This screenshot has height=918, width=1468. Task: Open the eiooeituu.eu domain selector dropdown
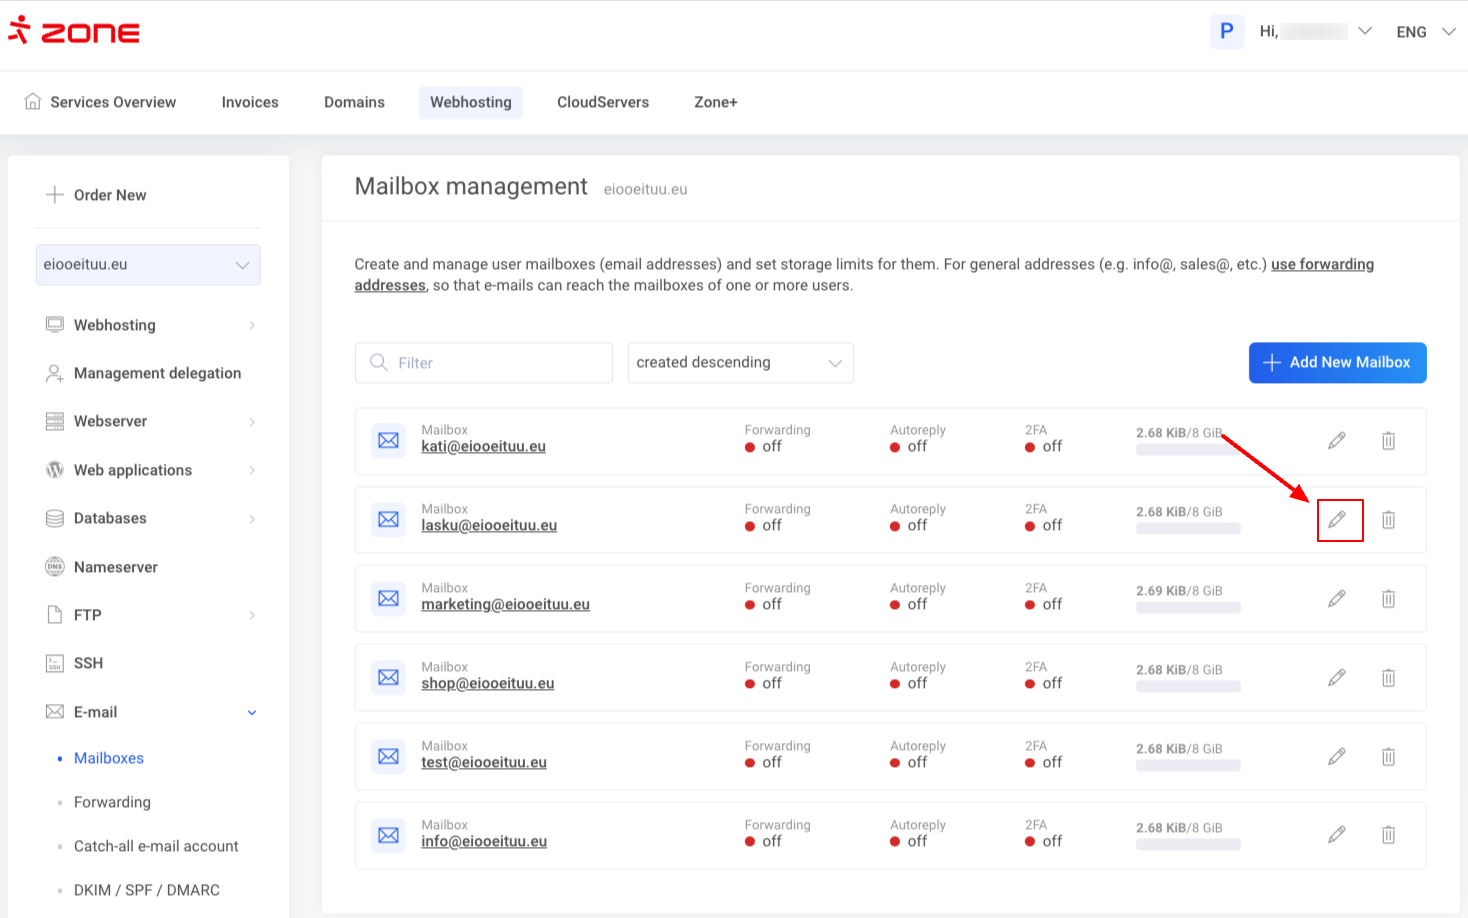pos(148,265)
